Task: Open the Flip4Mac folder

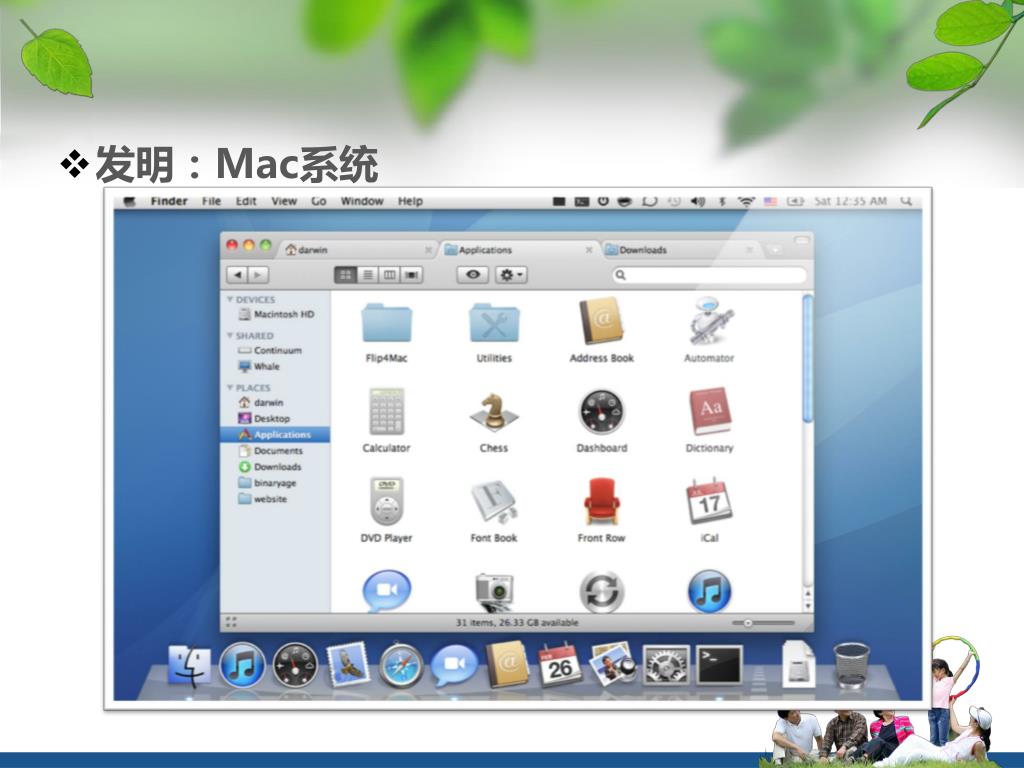Action: [x=387, y=323]
